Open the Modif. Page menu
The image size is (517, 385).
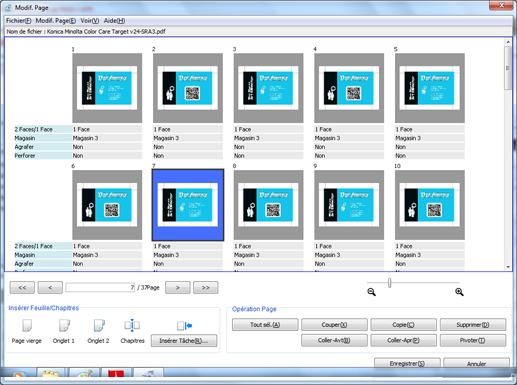56,21
